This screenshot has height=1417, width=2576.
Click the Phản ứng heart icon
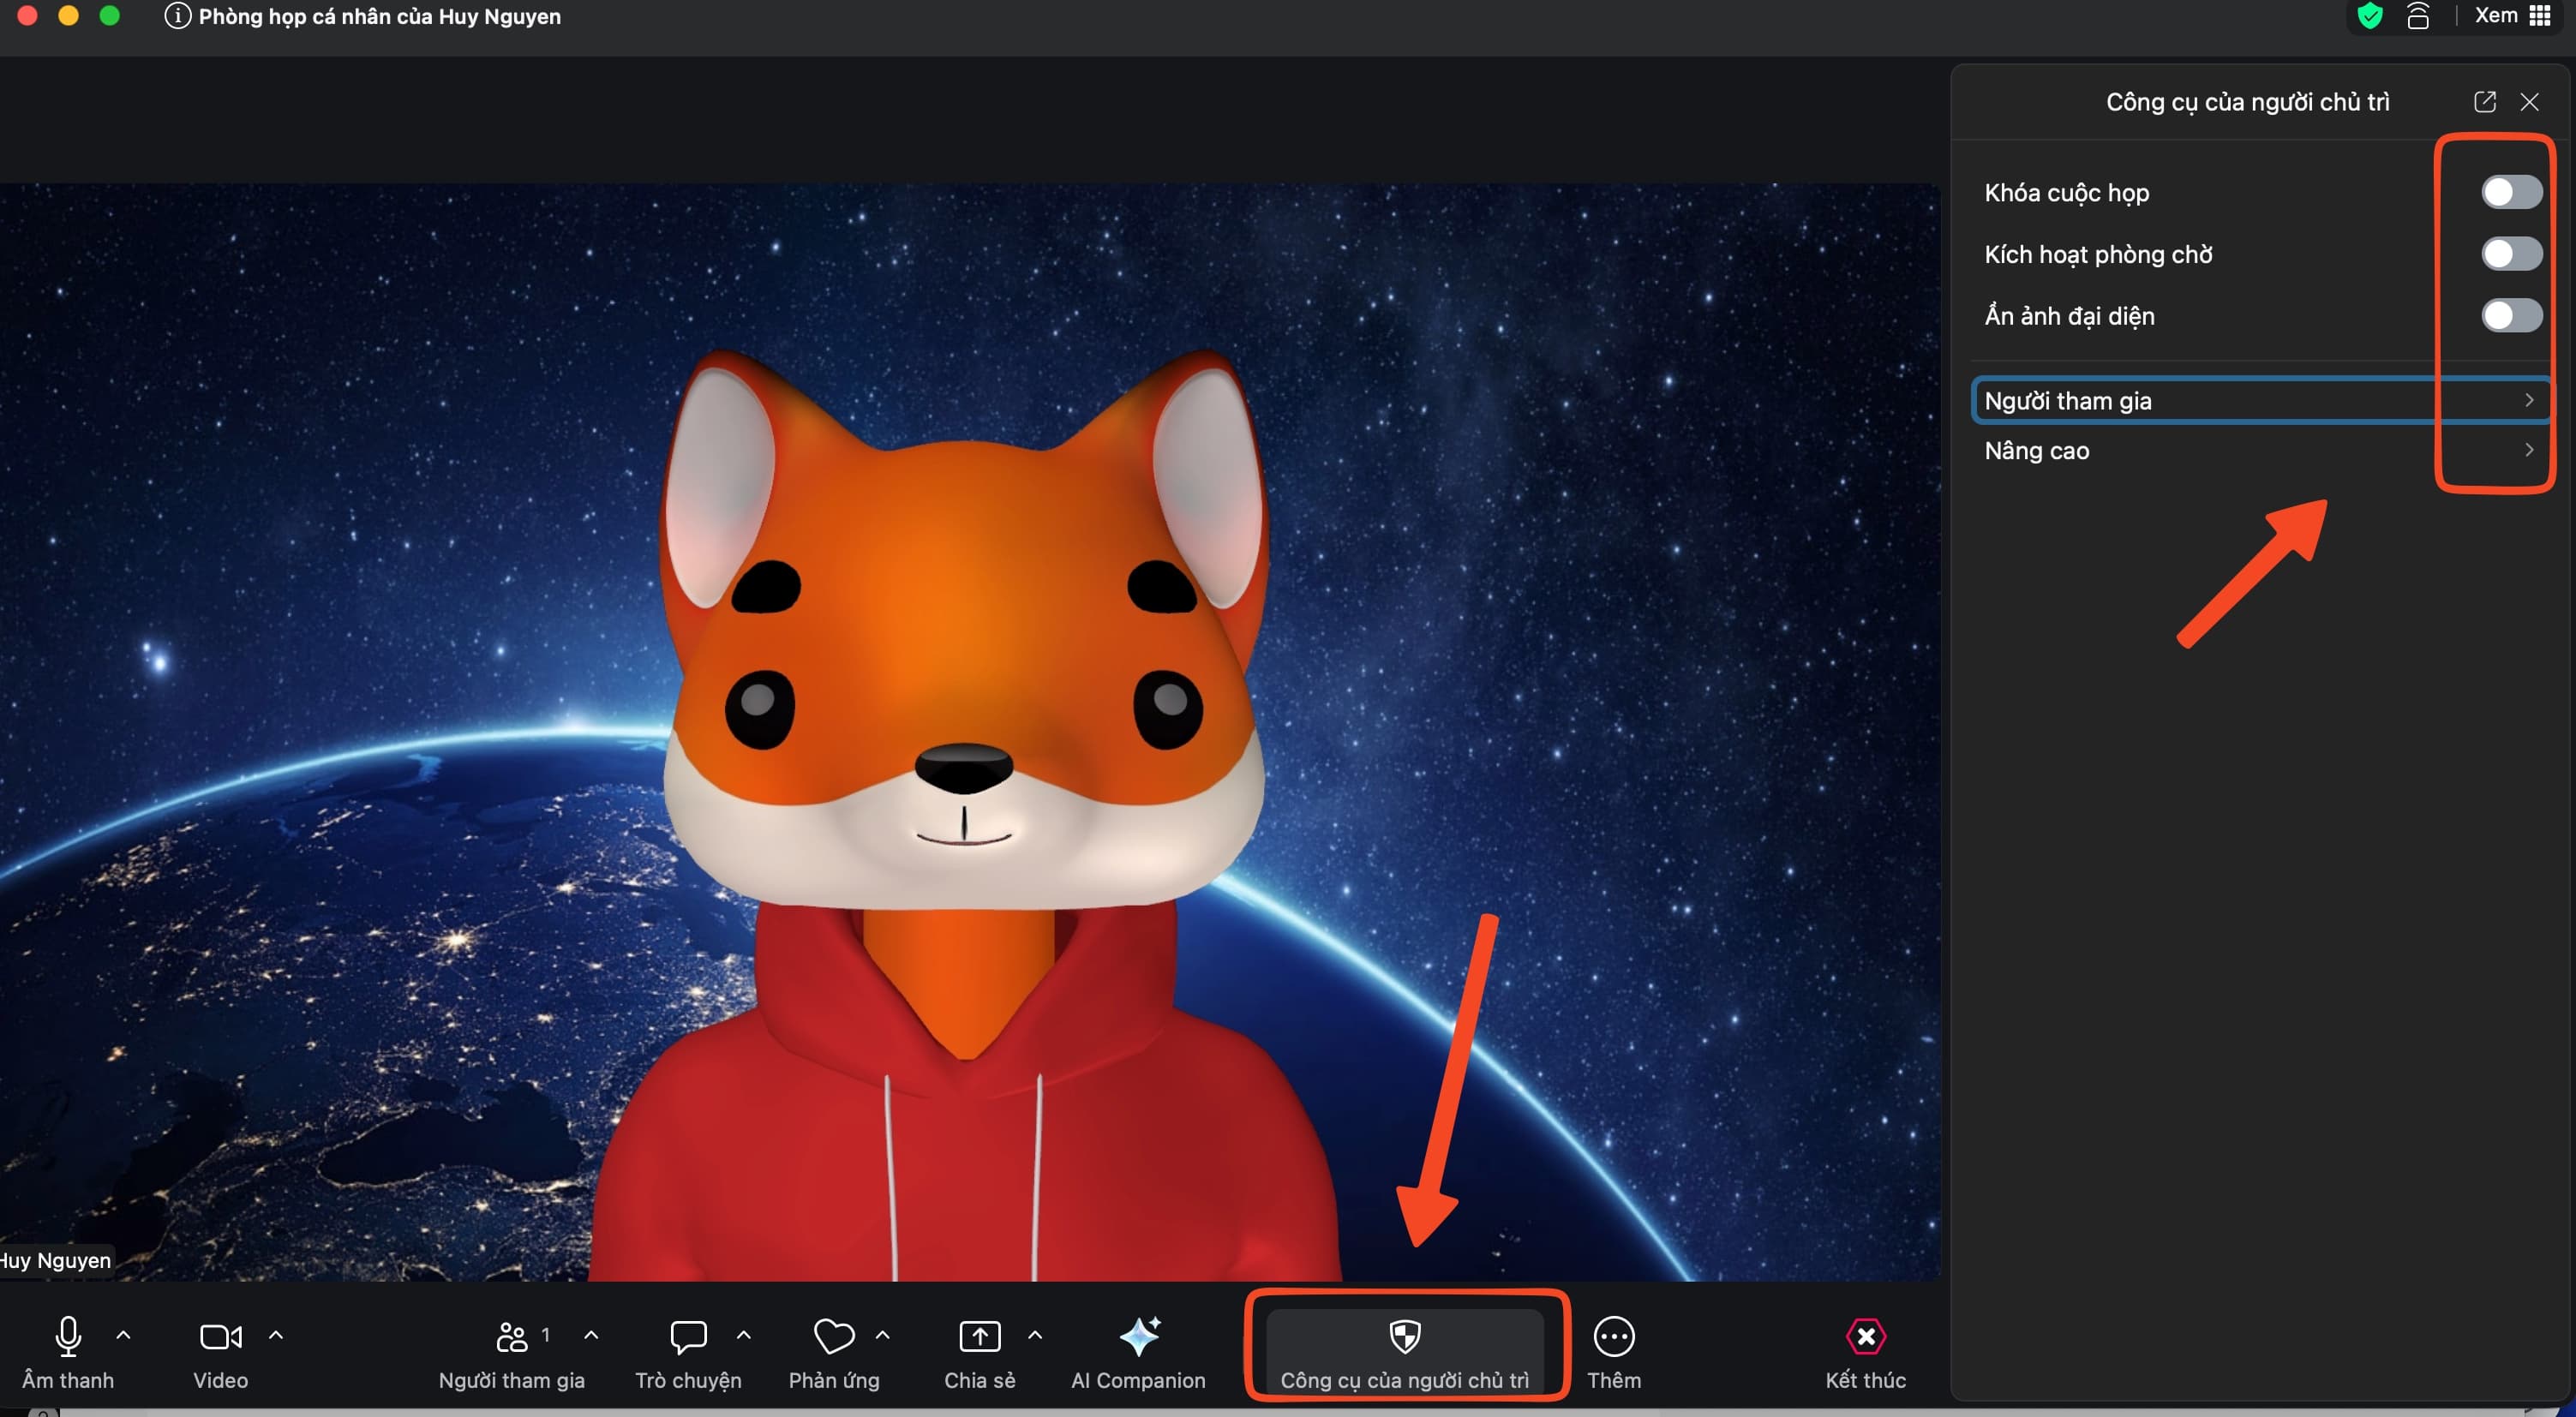(834, 1336)
